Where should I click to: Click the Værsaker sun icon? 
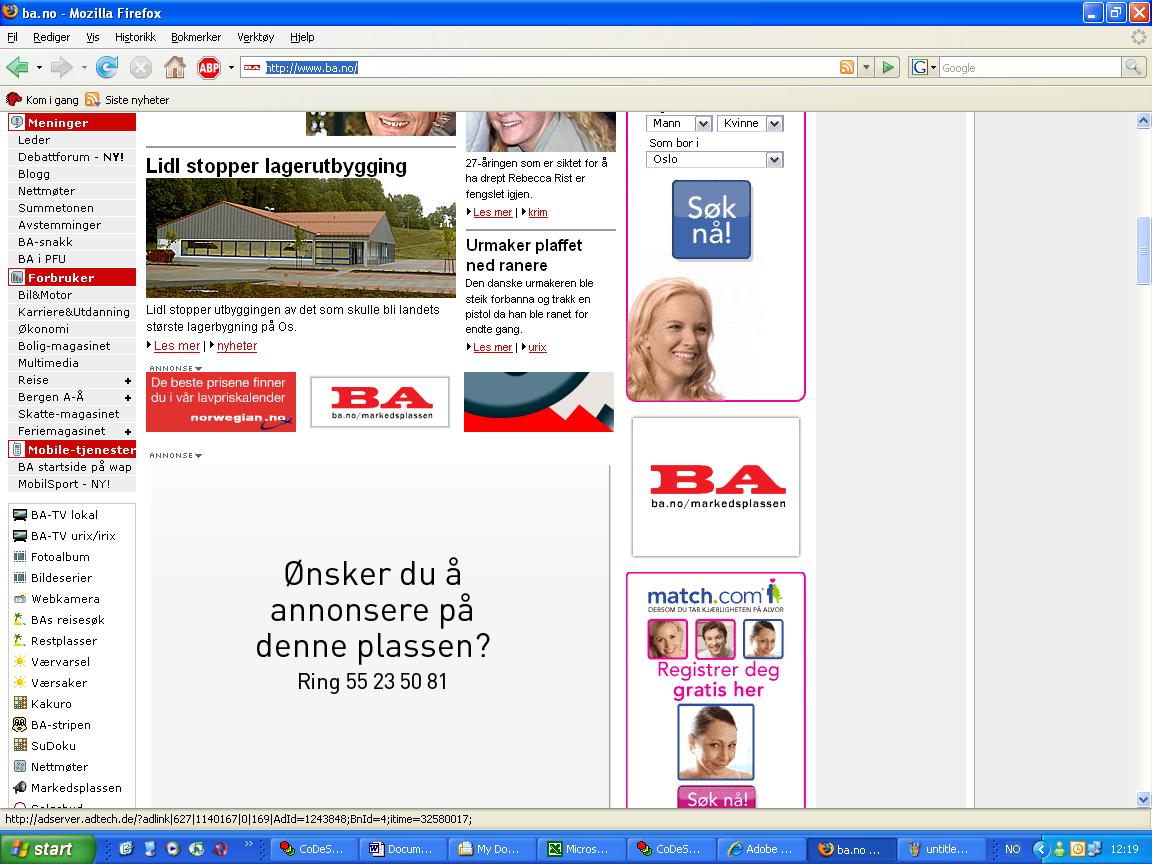[20, 683]
